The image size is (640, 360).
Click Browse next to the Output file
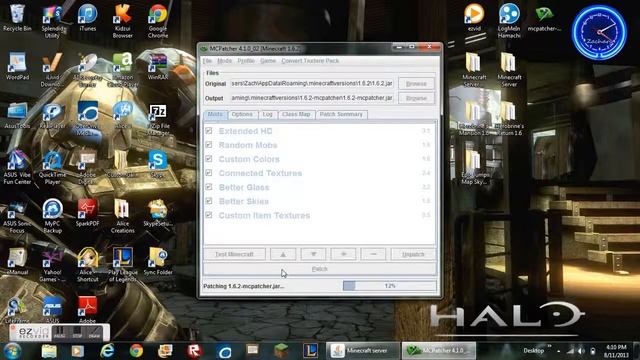point(416,98)
